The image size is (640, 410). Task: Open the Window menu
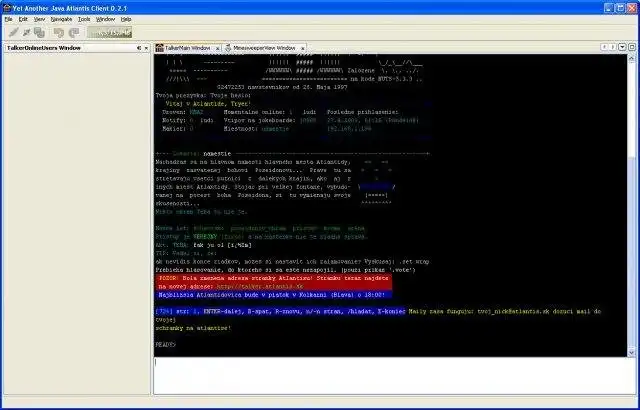(x=105, y=19)
